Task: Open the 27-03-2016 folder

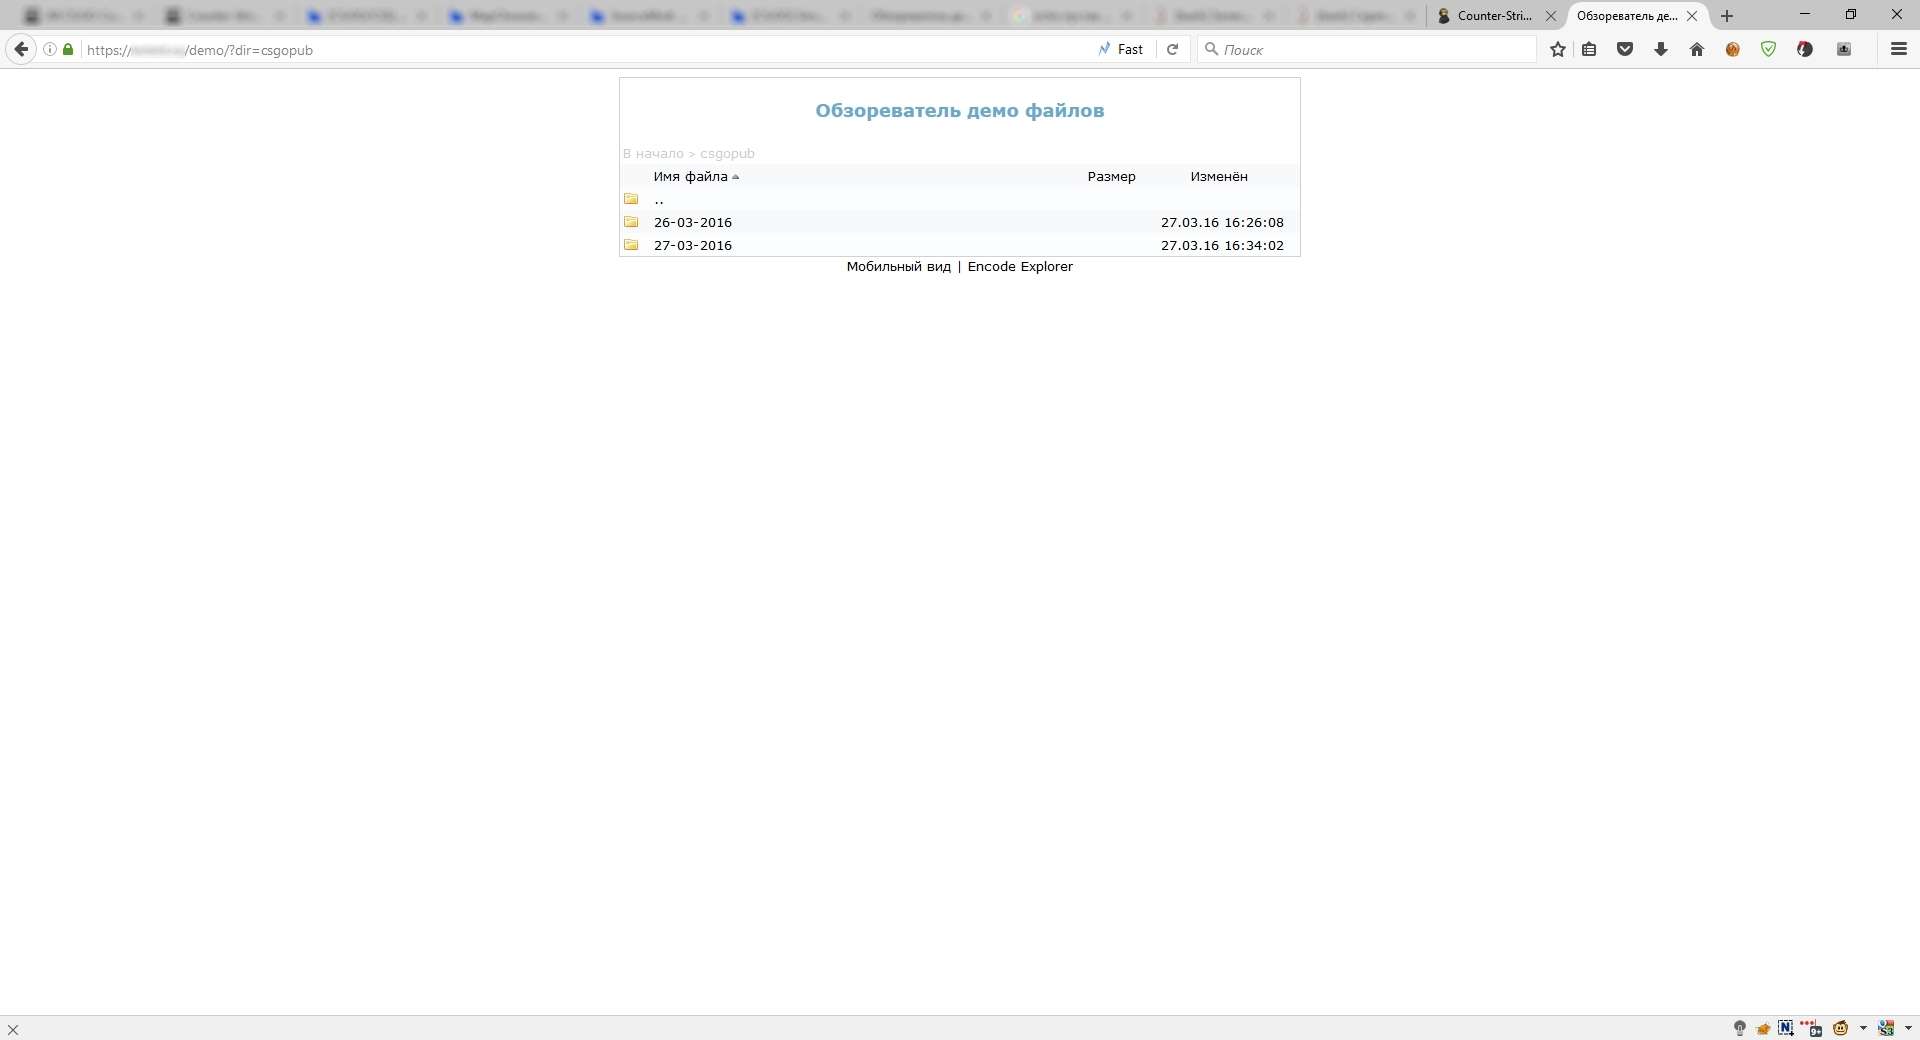Action: [693, 245]
